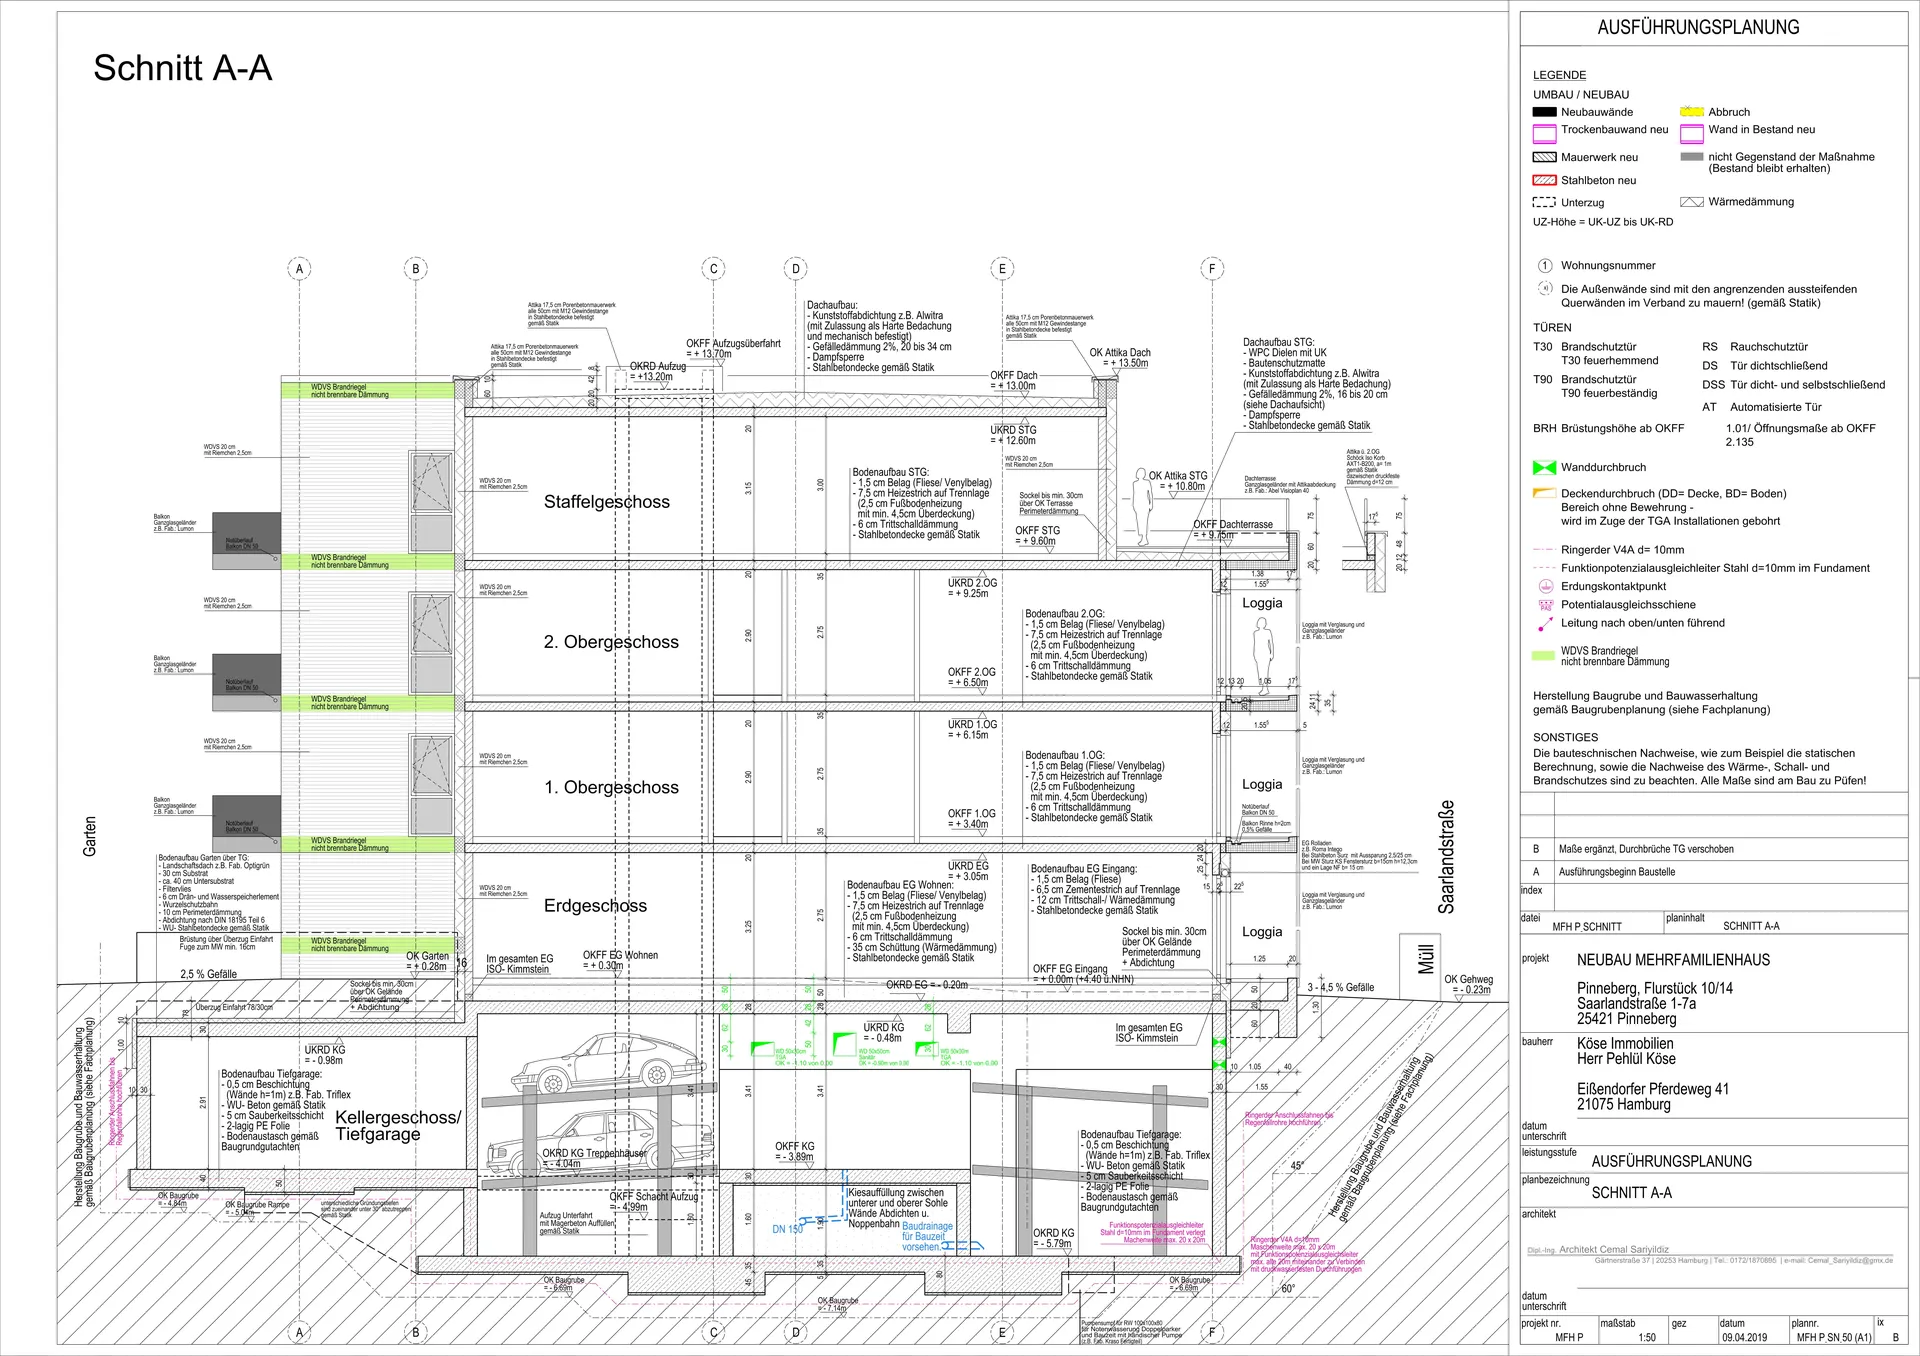Click the green Wanddurchbruch legend symbol
Image resolution: width=1920 pixels, height=1356 pixels.
pos(1544,467)
